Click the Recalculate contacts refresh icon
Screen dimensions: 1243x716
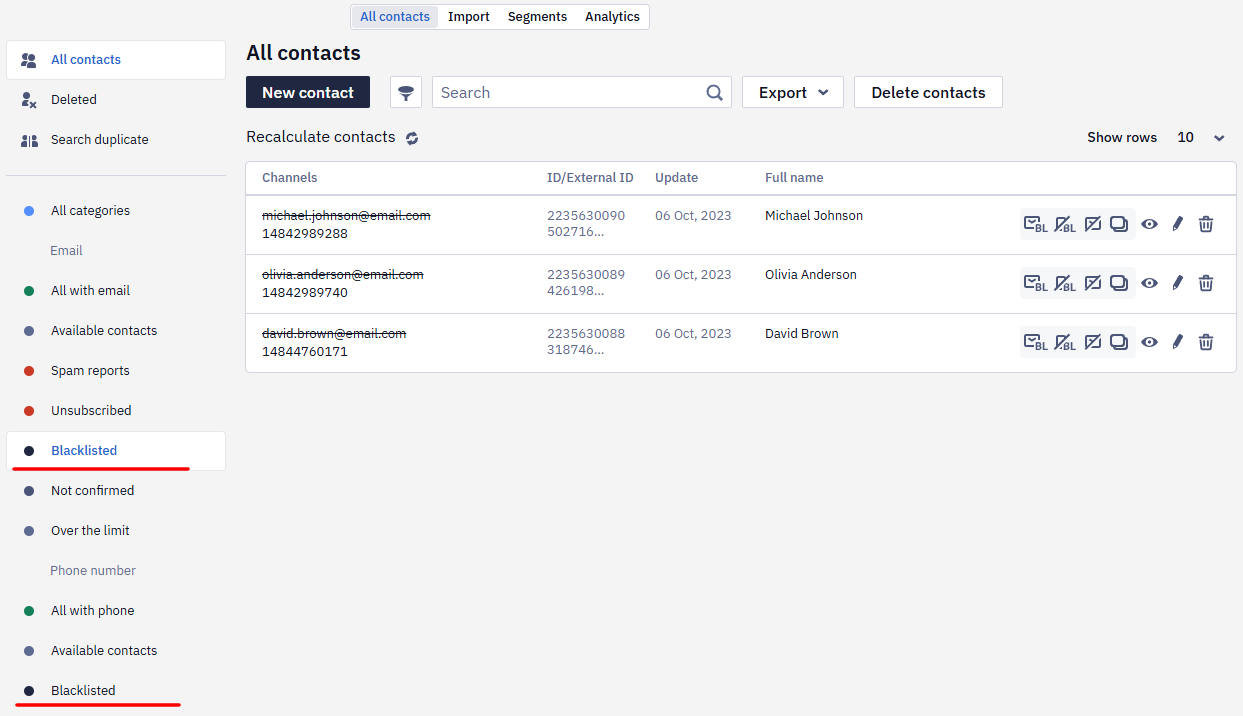click(x=412, y=138)
